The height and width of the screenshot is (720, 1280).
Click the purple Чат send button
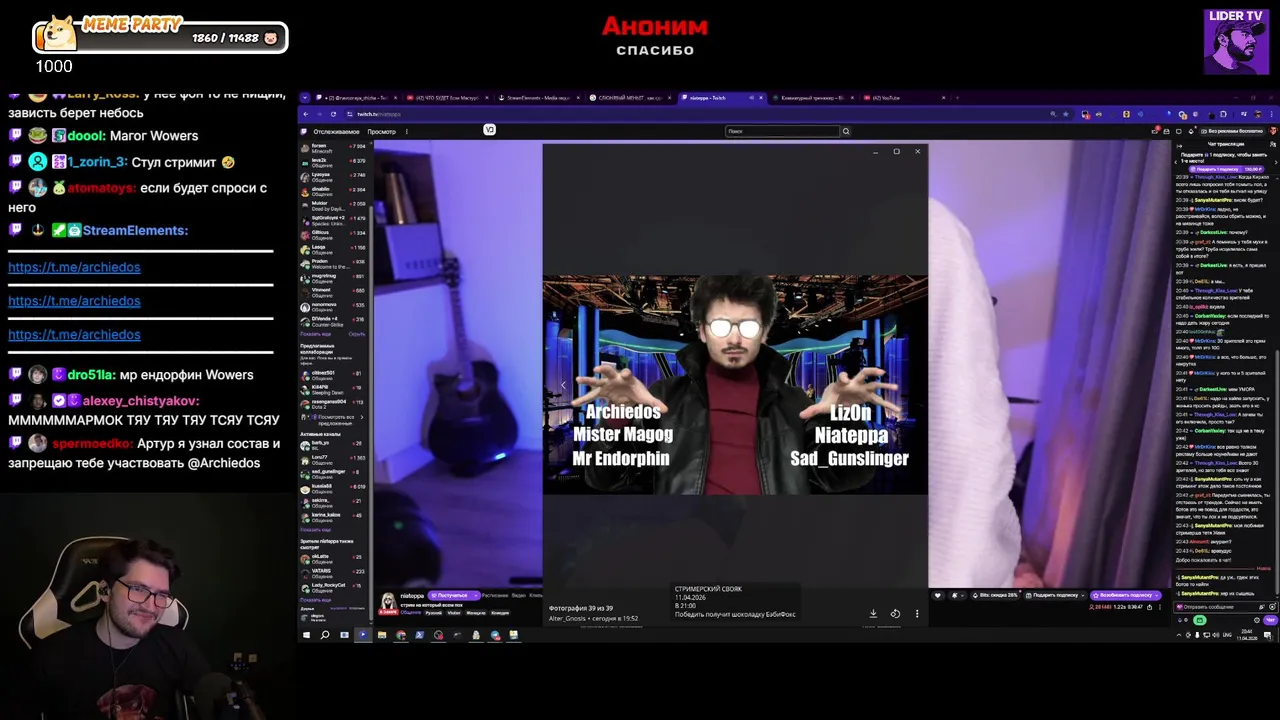click(x=1270, y=620)
